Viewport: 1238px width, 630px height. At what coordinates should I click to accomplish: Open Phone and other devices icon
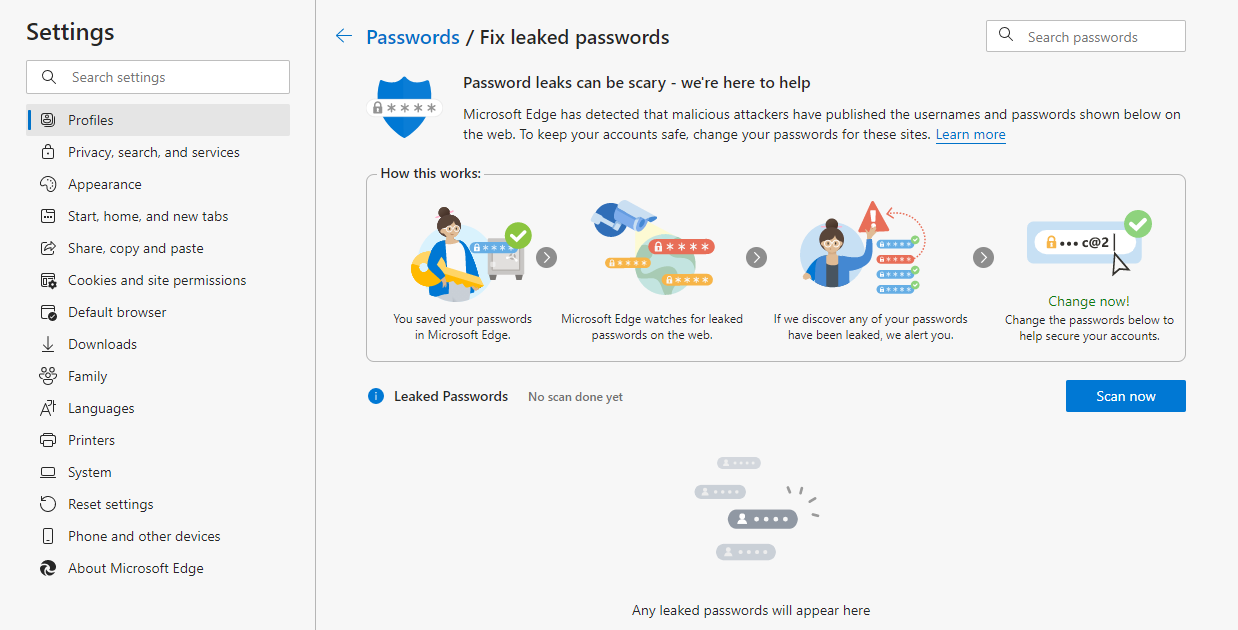(48, 535)
